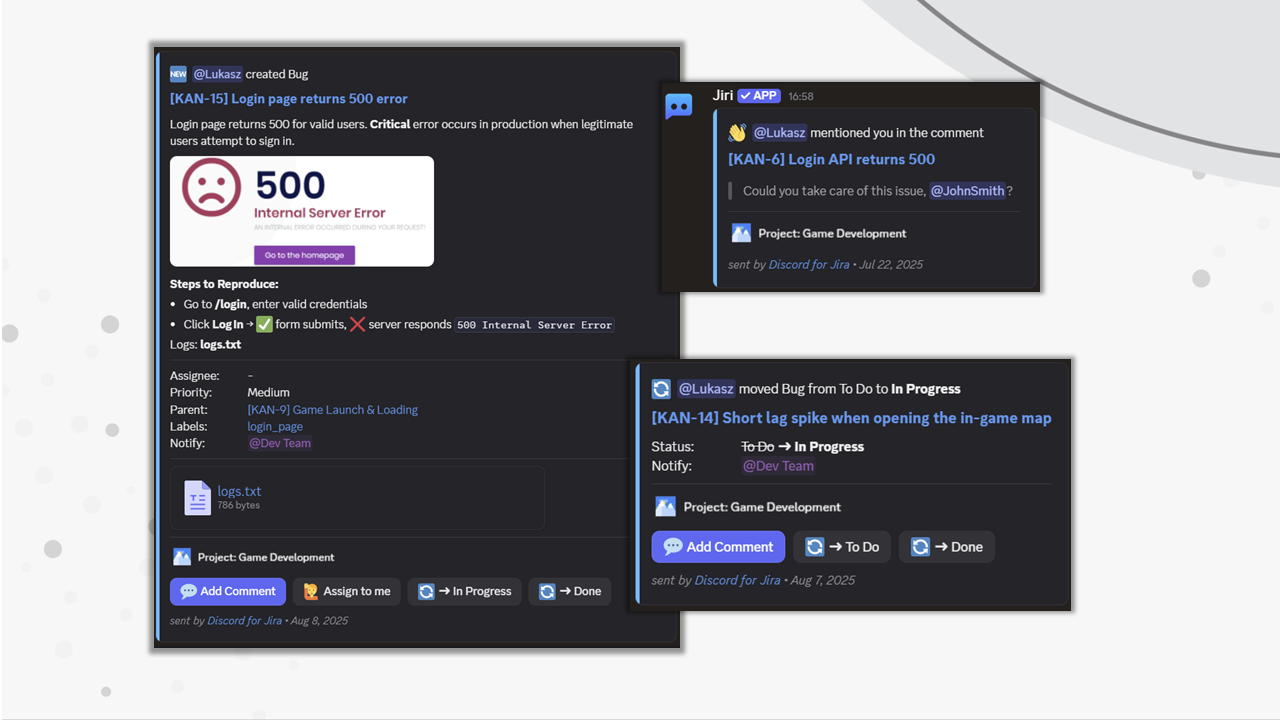
Task: Click the Jiri bot avatar icon
Action: point(679,106)
